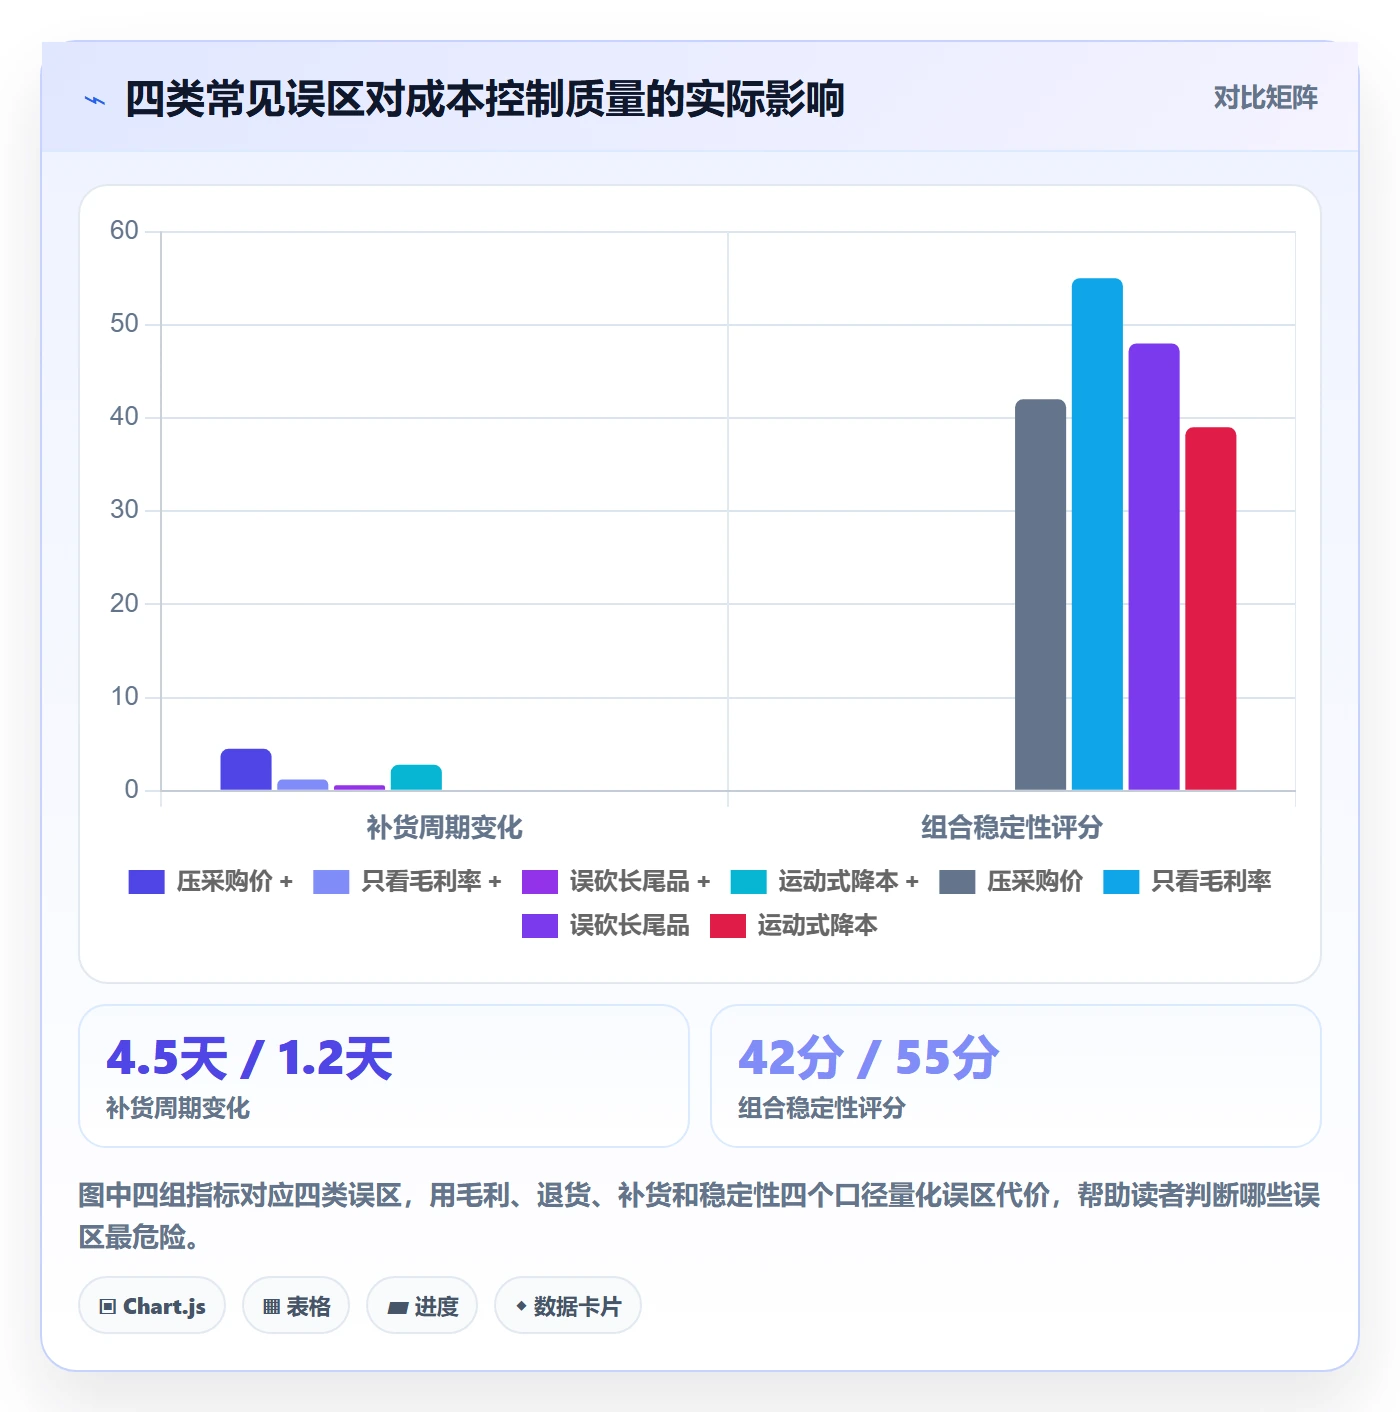
Task: Toggle 运动式降本 + legend item
Action: coord(825,882)
